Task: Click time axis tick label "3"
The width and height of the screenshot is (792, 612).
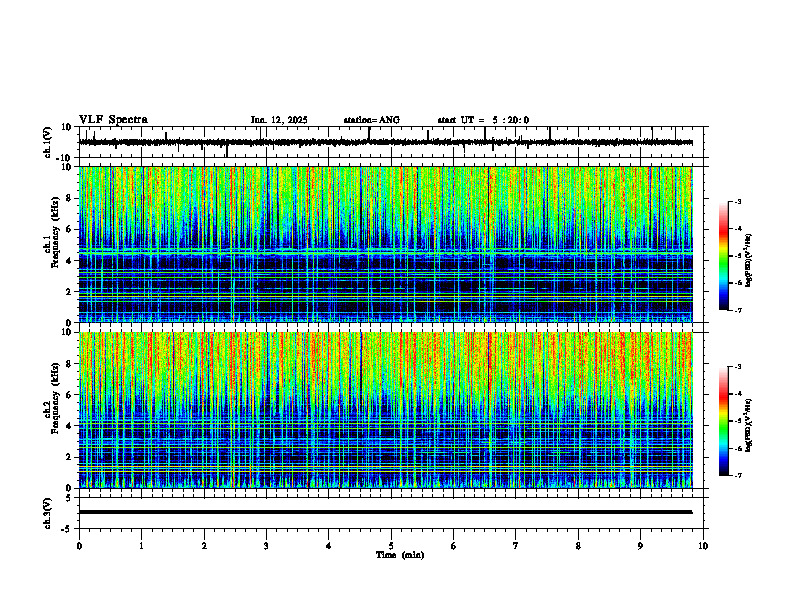Action: pyautogui.click(x=266, y=546)
